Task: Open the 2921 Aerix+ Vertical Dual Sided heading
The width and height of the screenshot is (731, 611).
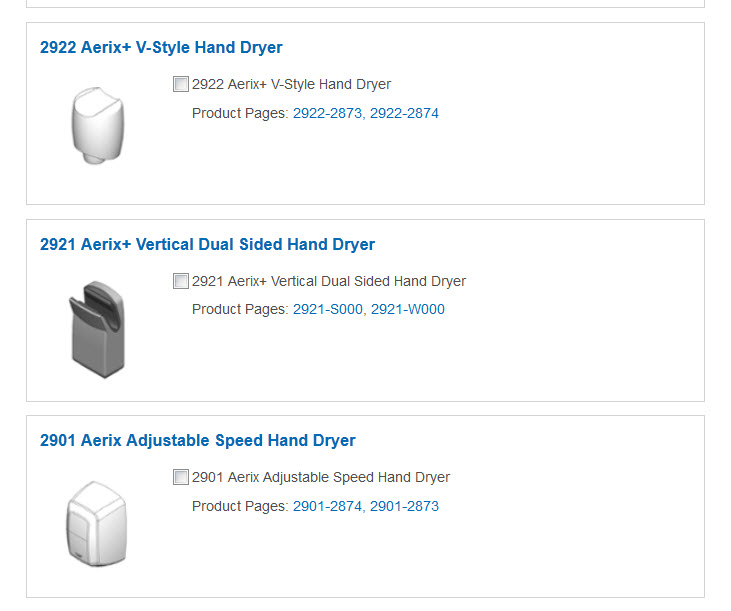Action: 207,244
